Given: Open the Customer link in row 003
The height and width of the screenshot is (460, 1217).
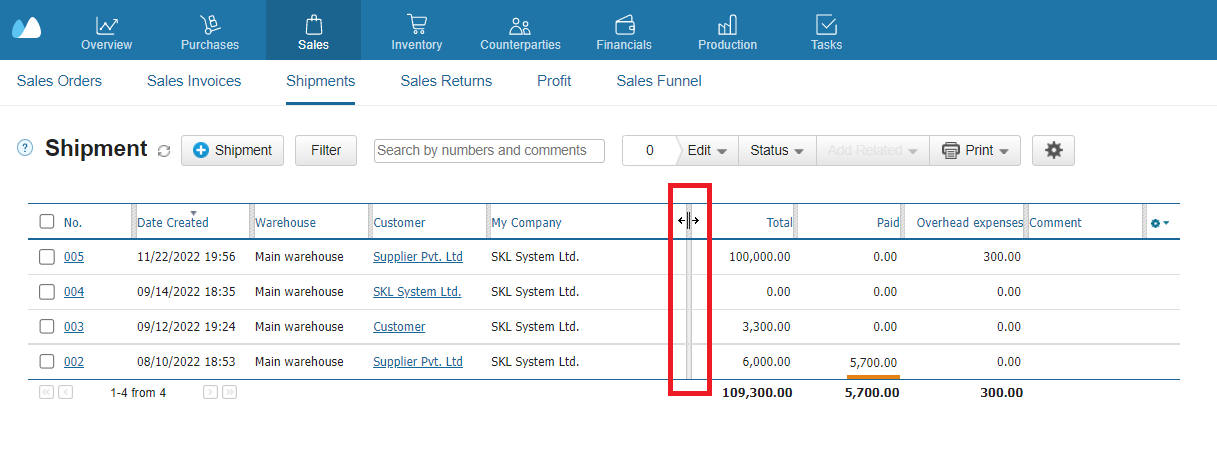Looking at the screenshot, I should tap(399, 327).
